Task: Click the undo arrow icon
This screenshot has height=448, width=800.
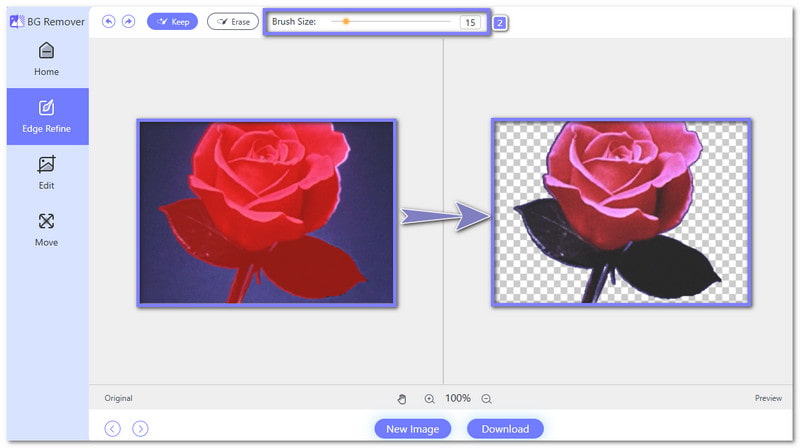Action: (x=109, y=21)
